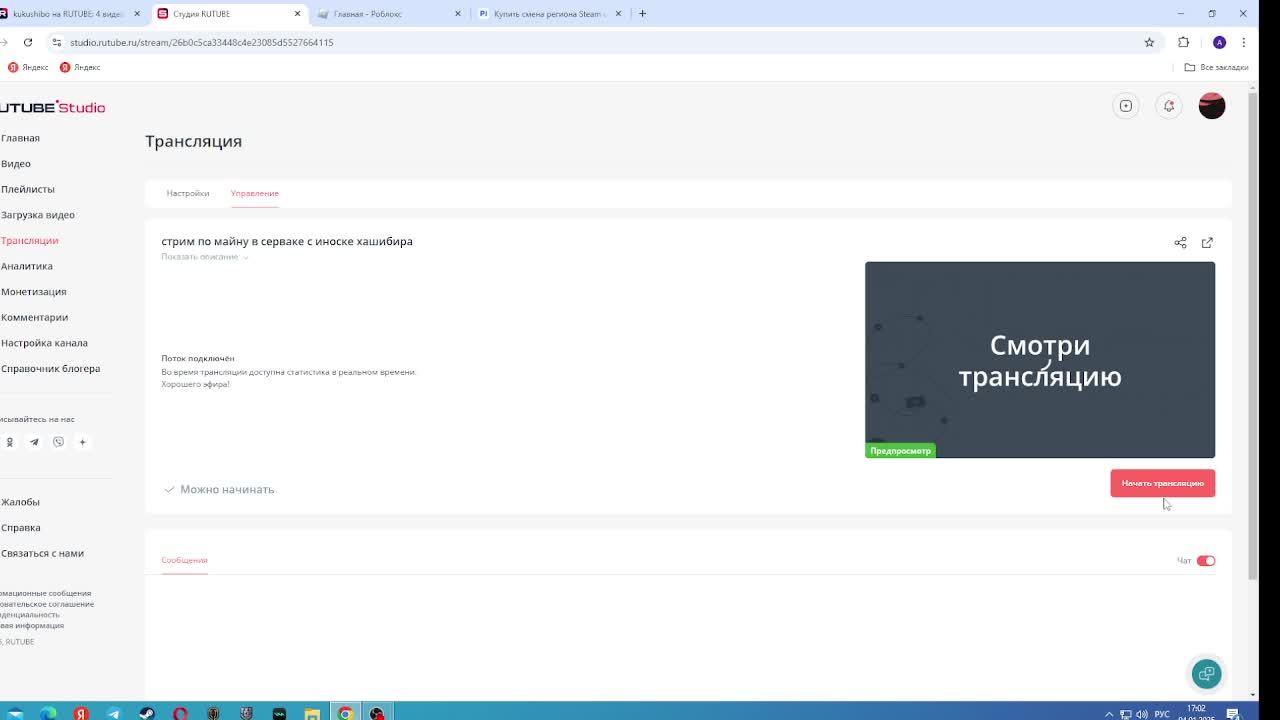Image resolution: width=1280 pixels, height=720 pixels.
Task: Open the Chrome three-dot menu
Action: 1243,42
